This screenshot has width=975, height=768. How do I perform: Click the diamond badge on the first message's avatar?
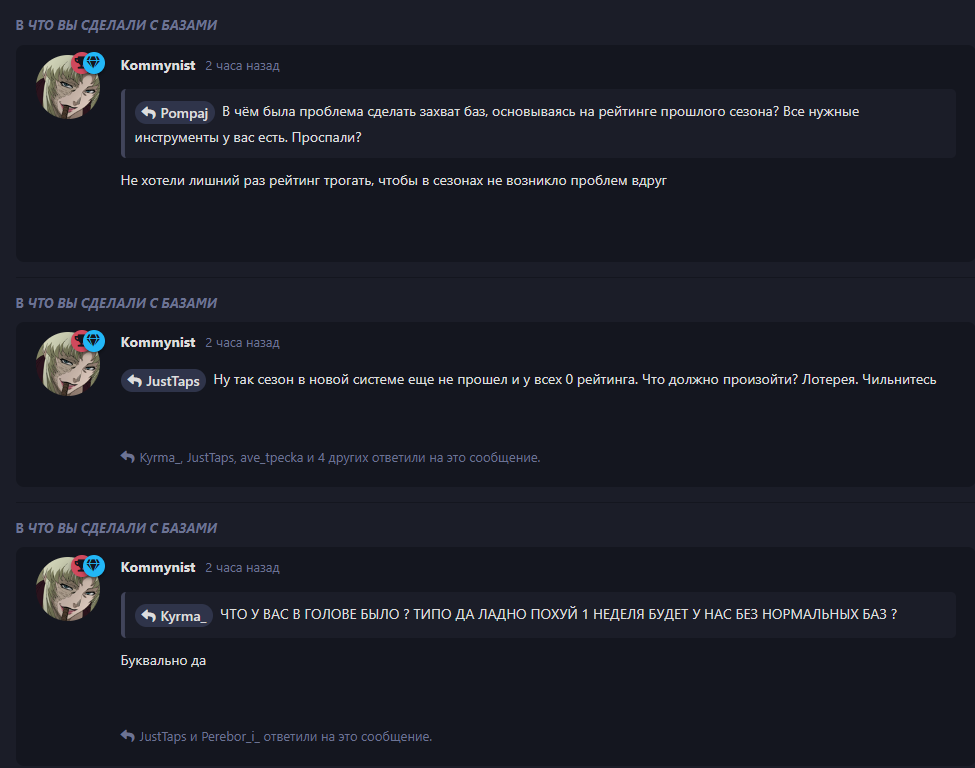pos(94,63)
